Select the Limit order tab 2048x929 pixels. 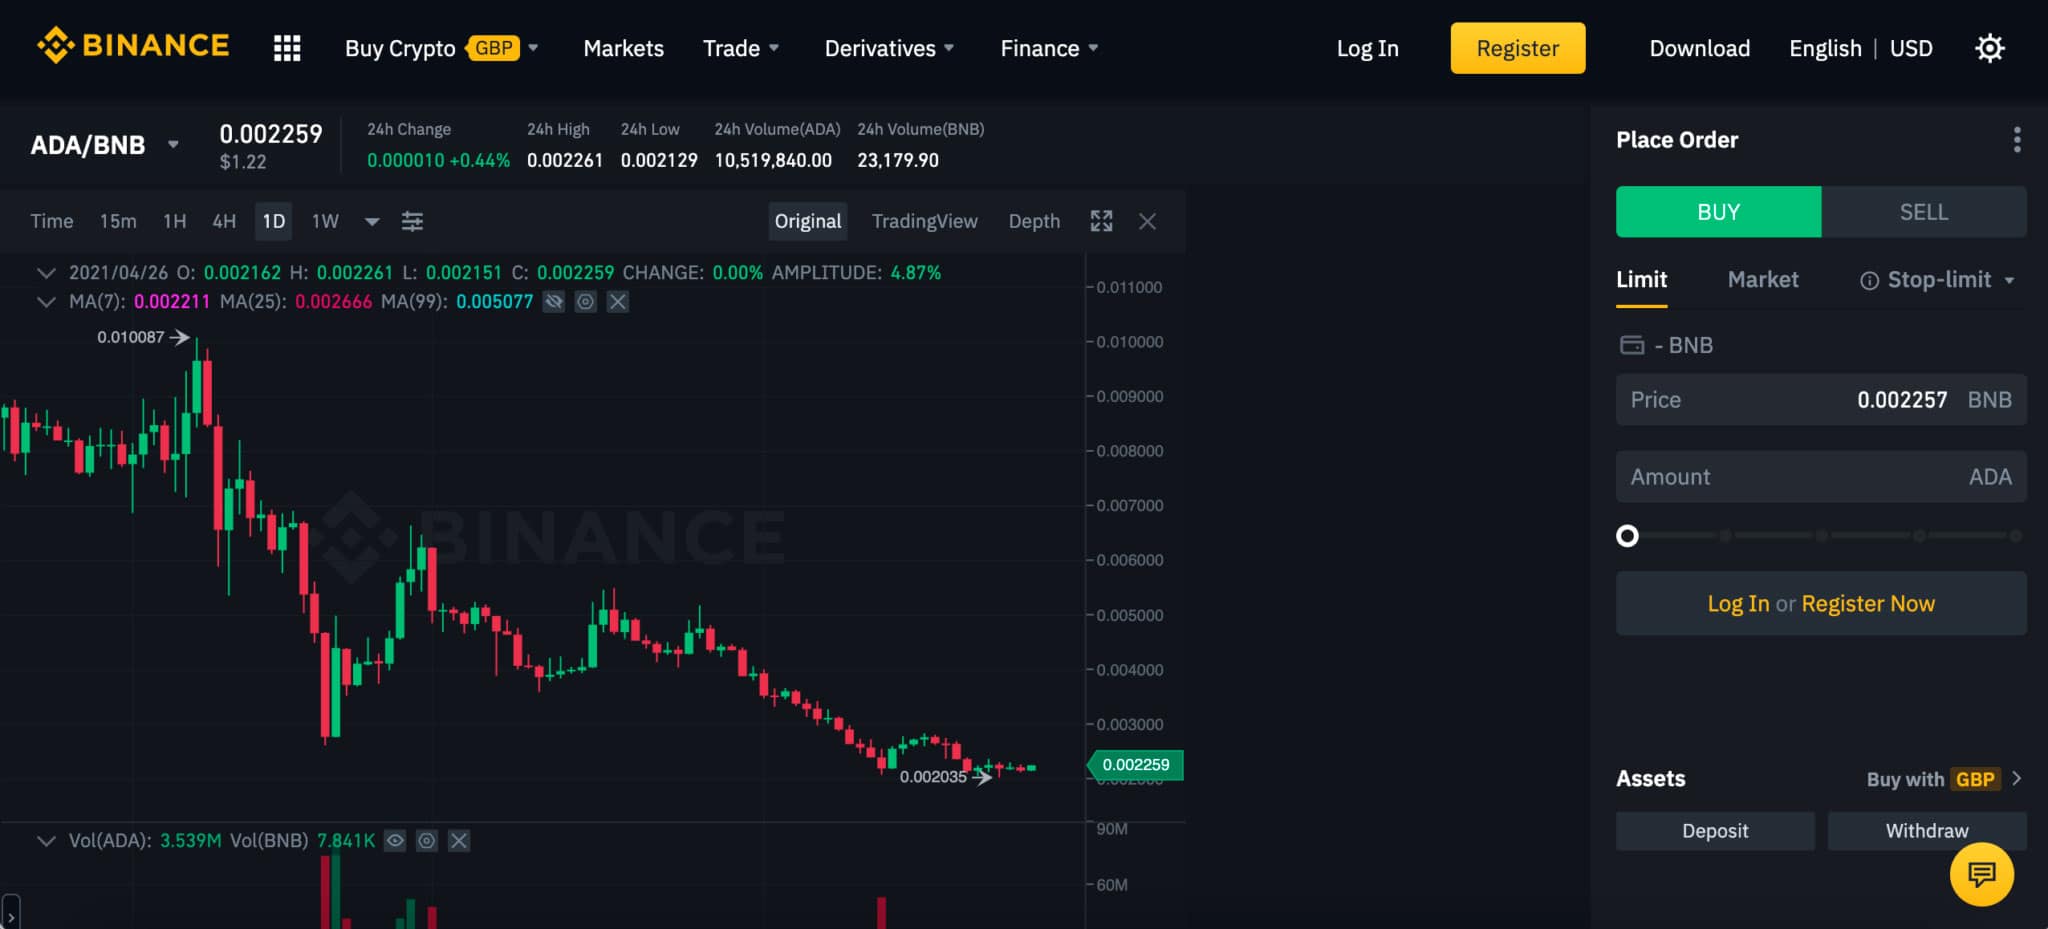click(1641, 279)
